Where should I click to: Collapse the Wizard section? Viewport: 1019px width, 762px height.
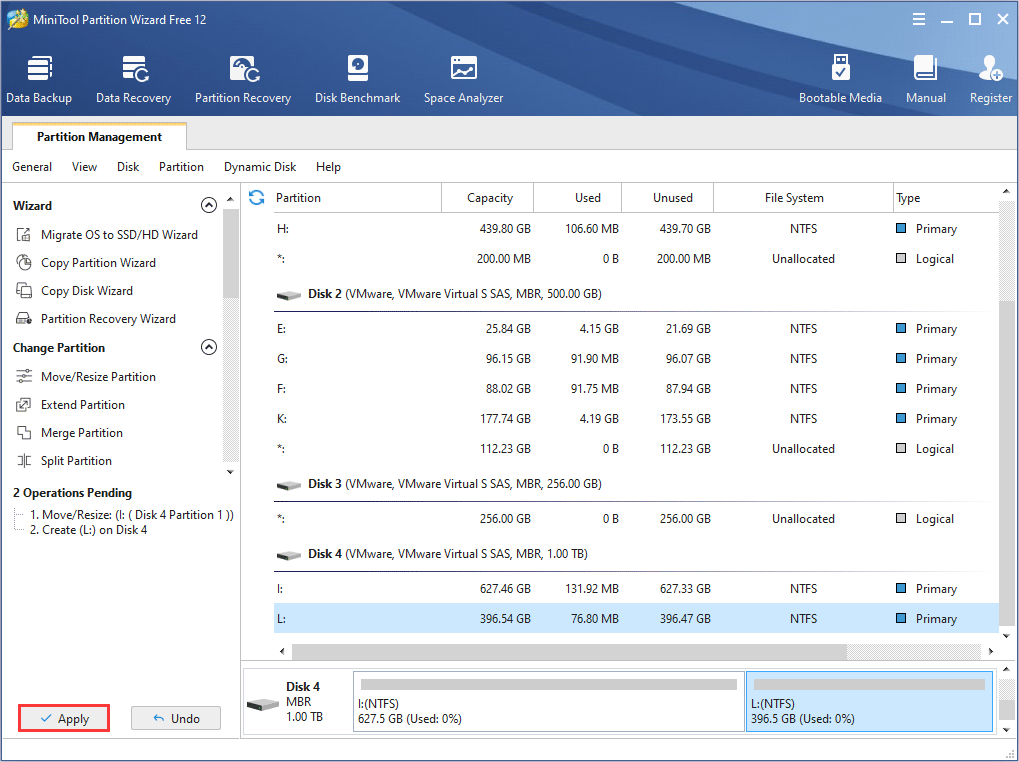pos(209,205)
